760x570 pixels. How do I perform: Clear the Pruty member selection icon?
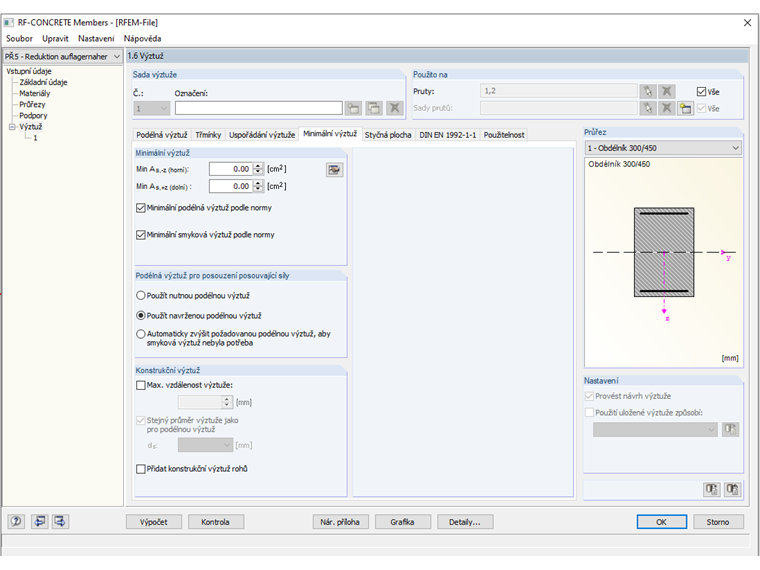tap(667, 91)
